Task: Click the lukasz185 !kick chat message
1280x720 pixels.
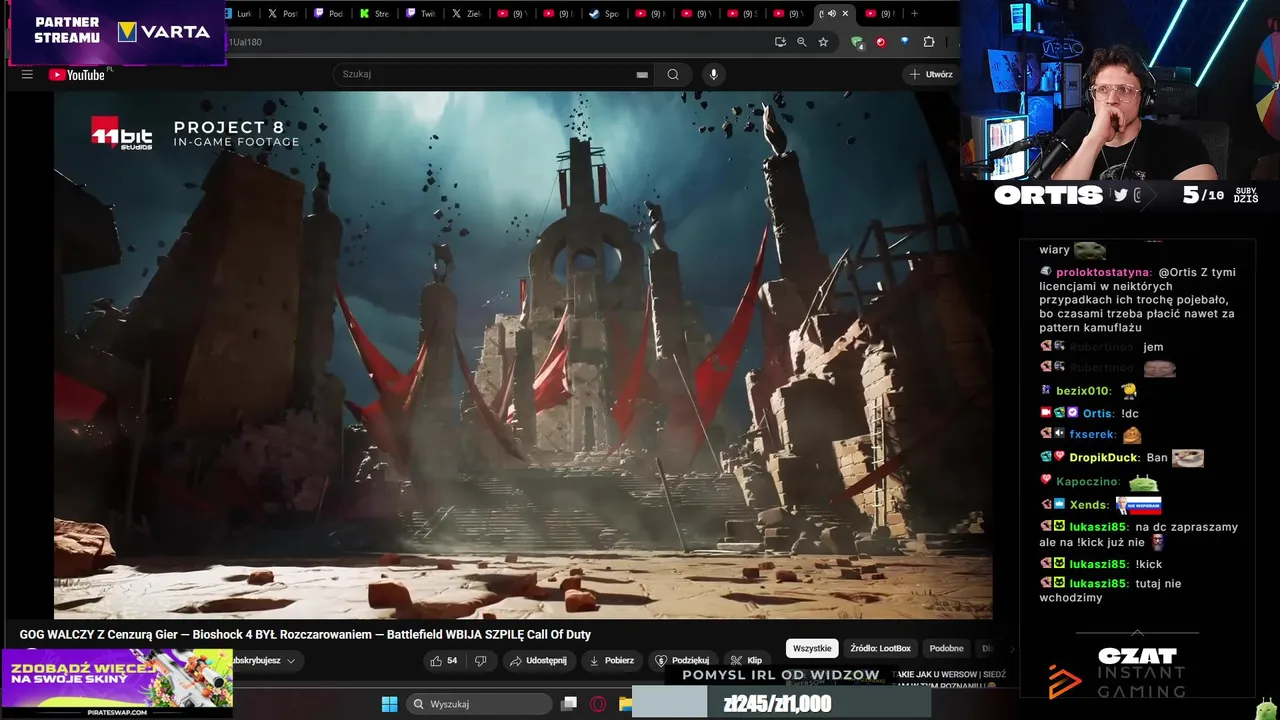Action: pos(1101,564)
